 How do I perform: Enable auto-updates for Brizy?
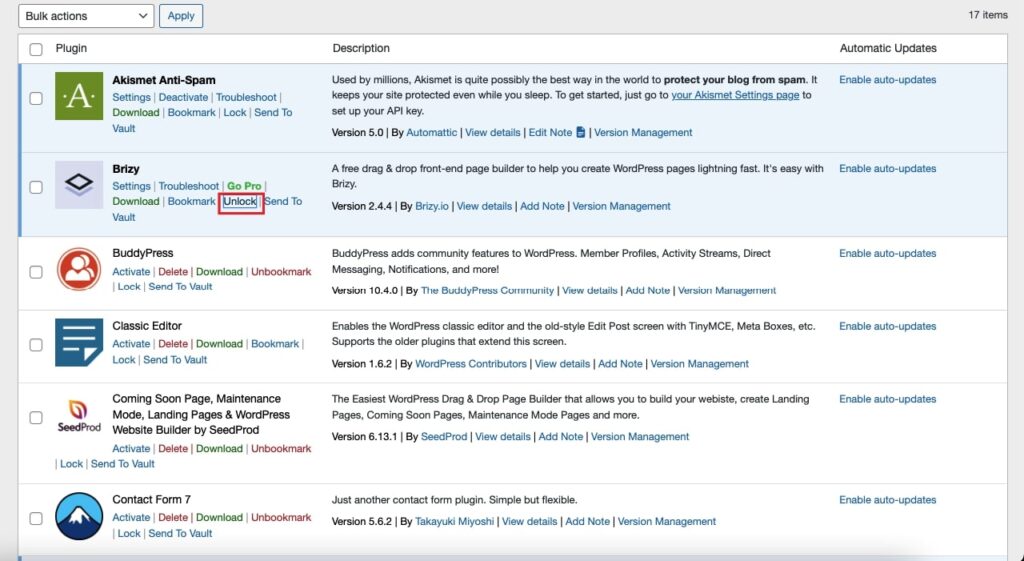(888, 168)
